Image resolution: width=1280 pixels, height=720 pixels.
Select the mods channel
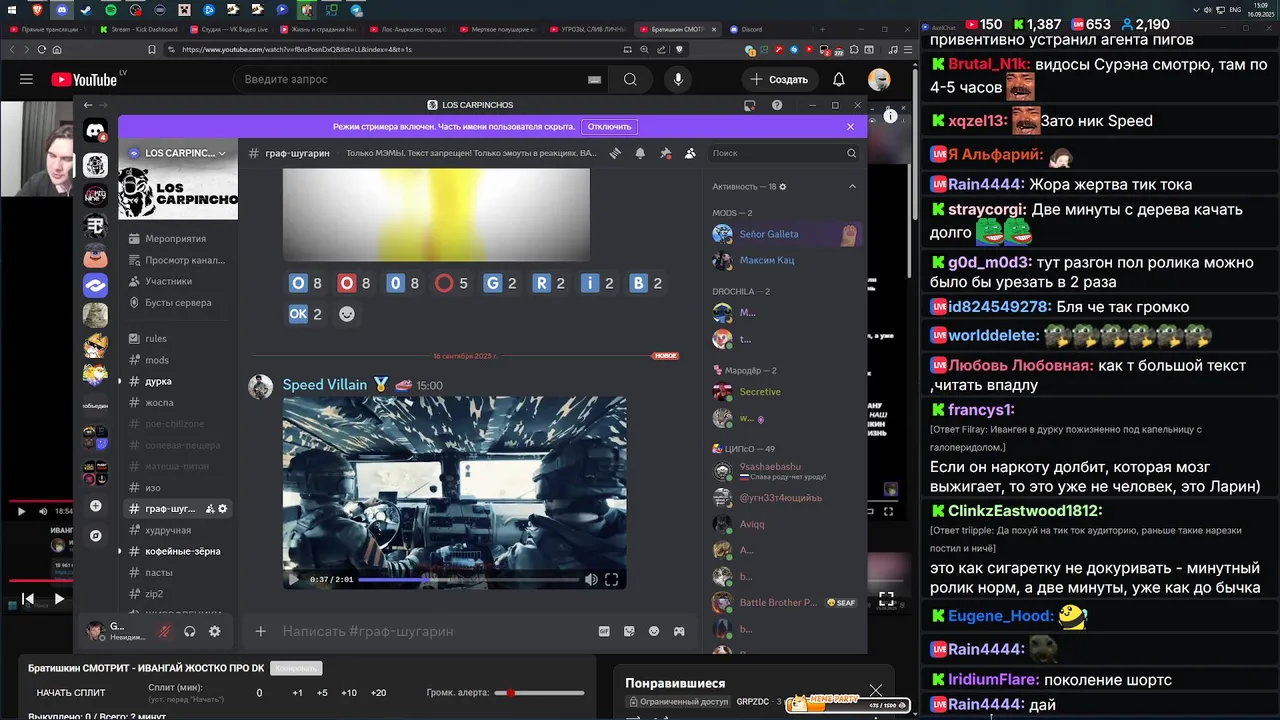pos(177,360)
